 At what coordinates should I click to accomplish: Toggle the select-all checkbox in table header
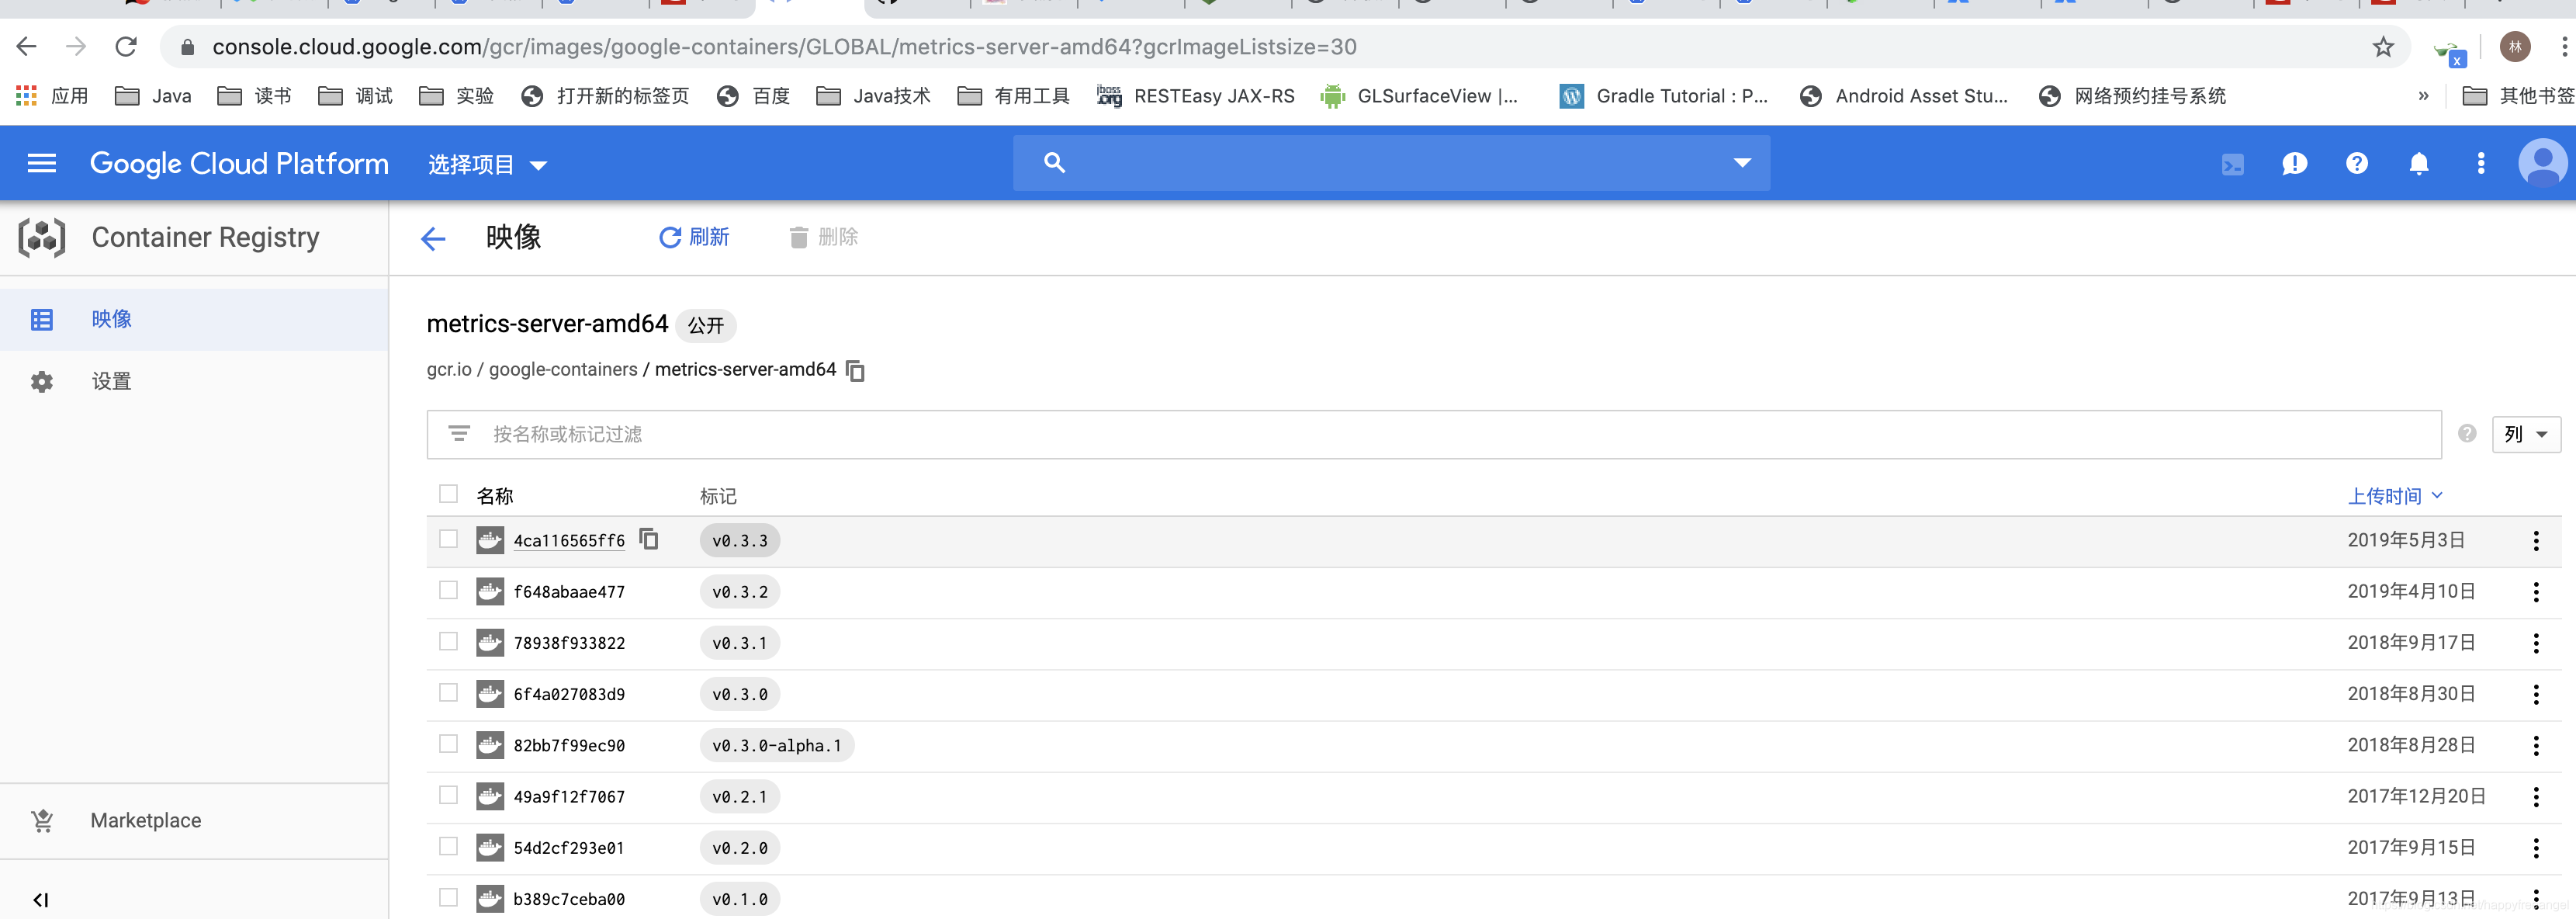pos(448,494)
